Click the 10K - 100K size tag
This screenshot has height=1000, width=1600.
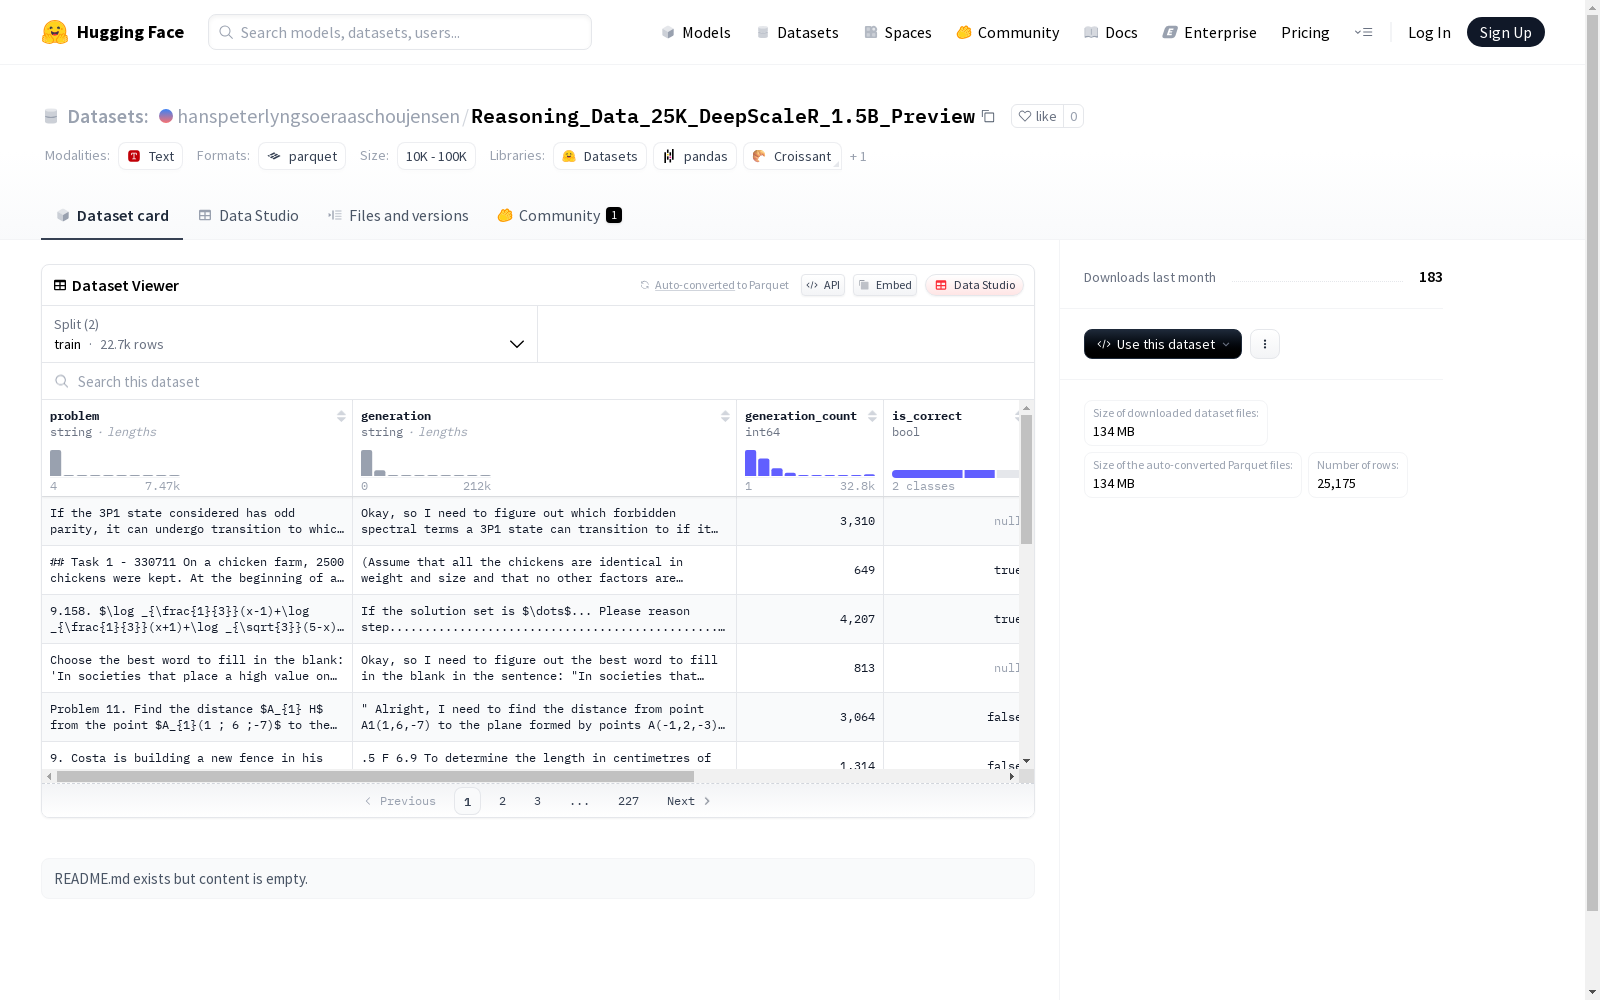[x=436, y=156]
